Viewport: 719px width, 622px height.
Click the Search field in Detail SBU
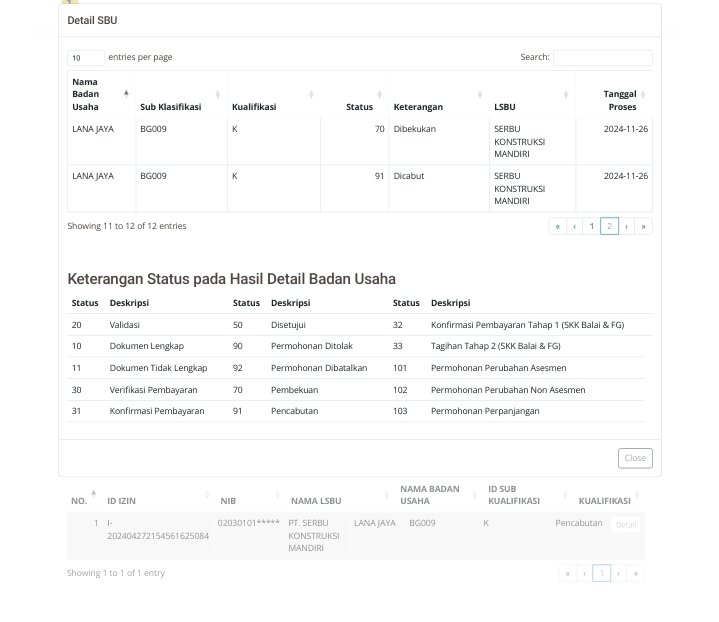tap(602, 58)
